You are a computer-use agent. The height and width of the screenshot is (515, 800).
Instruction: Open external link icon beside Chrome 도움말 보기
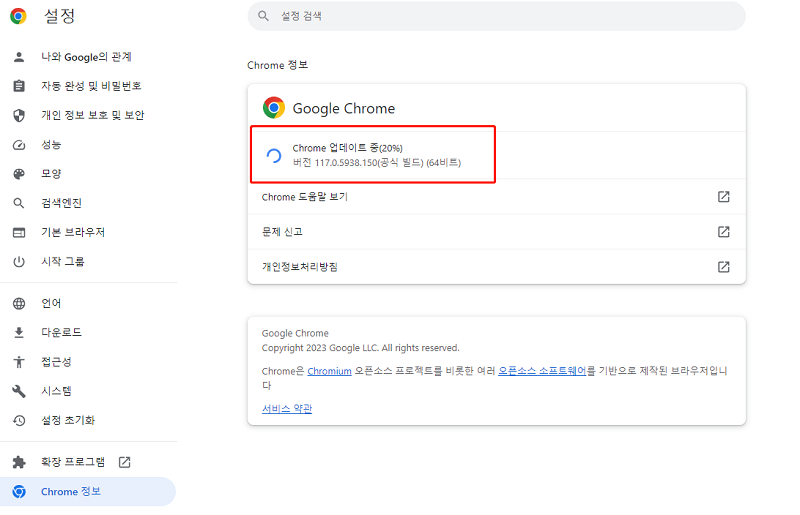coord(724,197)
